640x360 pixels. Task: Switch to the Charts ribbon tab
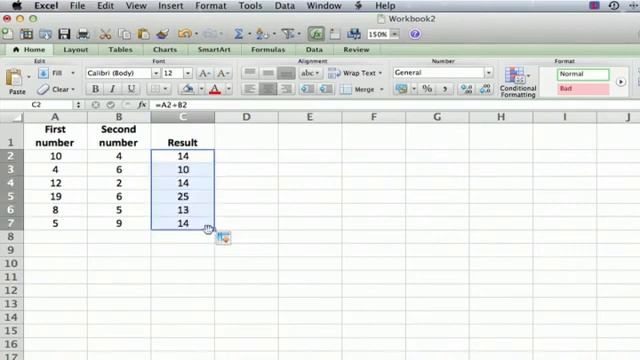(x=165, y=49)
